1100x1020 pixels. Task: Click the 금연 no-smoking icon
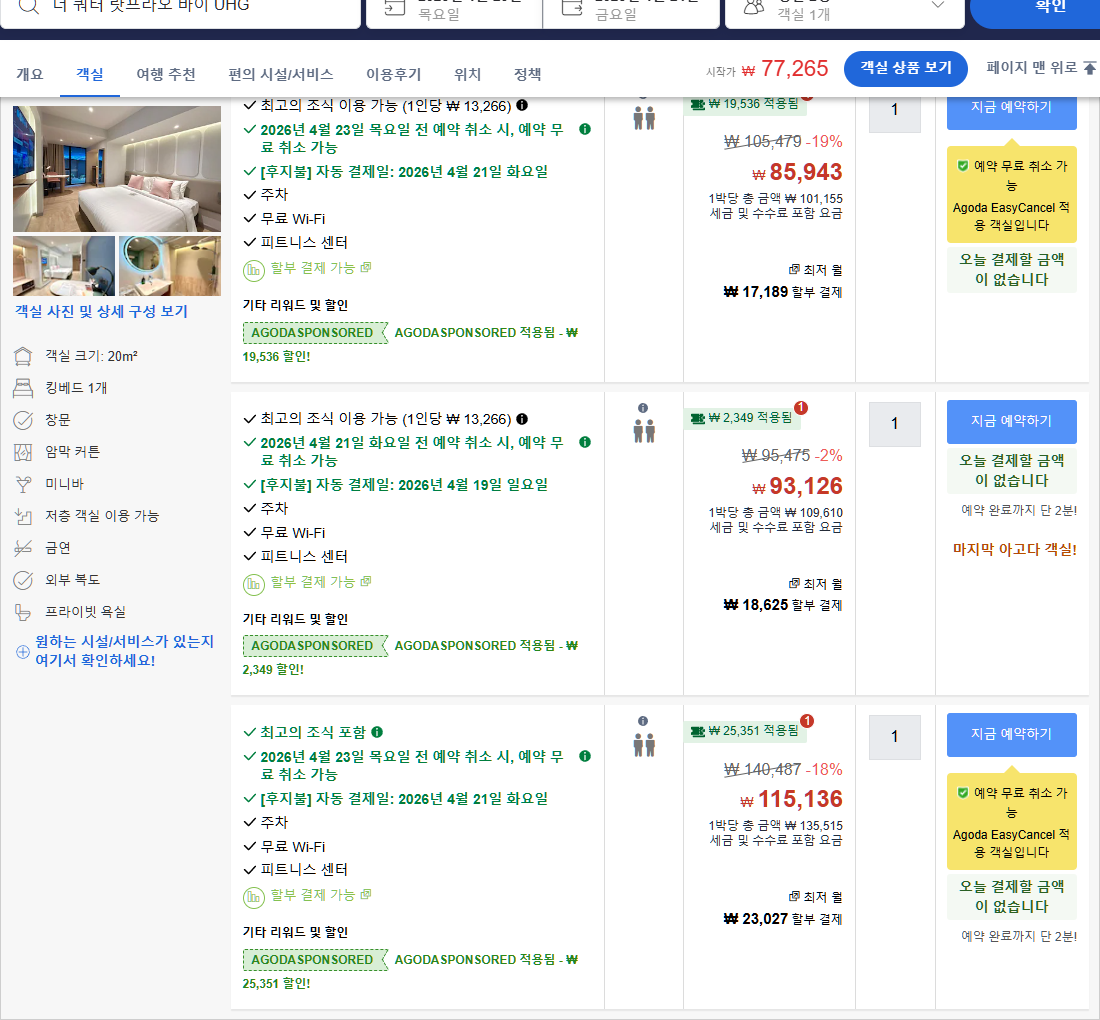pyautogui.click(x=21, y=548)
